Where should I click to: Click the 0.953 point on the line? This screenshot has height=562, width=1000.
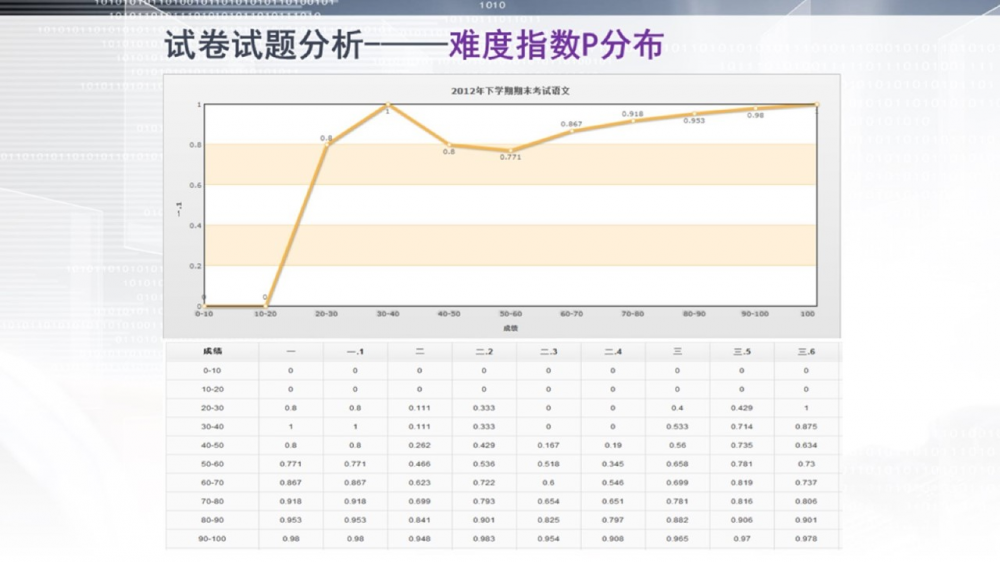(x=694, y=114)
